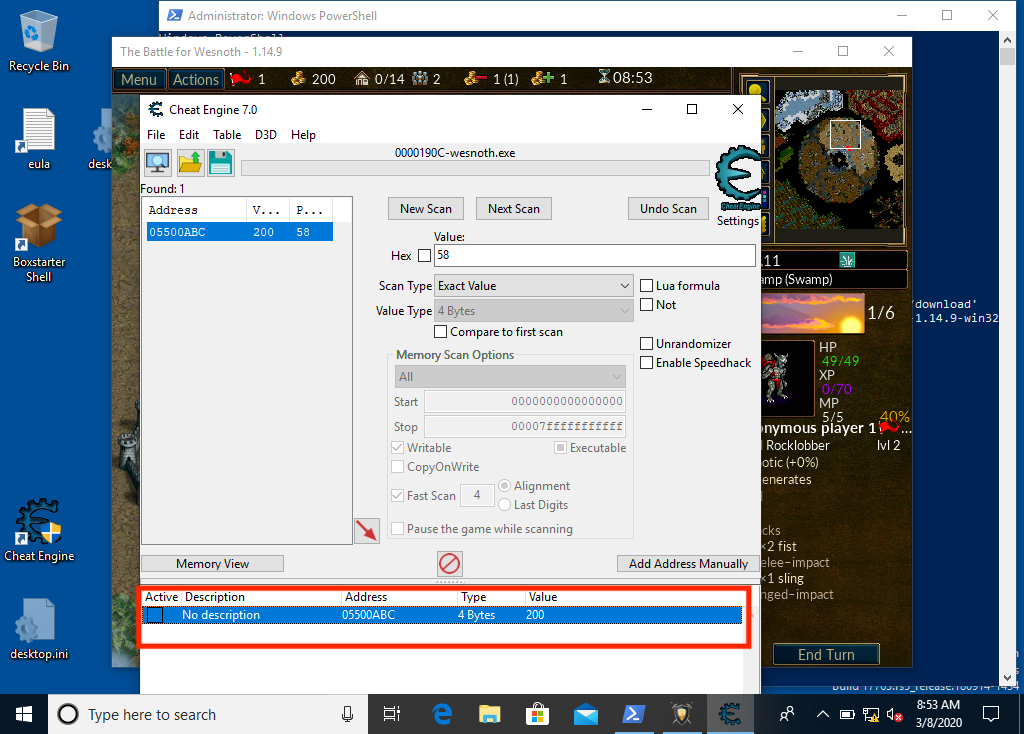
Task: Open Recycle Bin on the desktop
Action: (x=39, y=41)
